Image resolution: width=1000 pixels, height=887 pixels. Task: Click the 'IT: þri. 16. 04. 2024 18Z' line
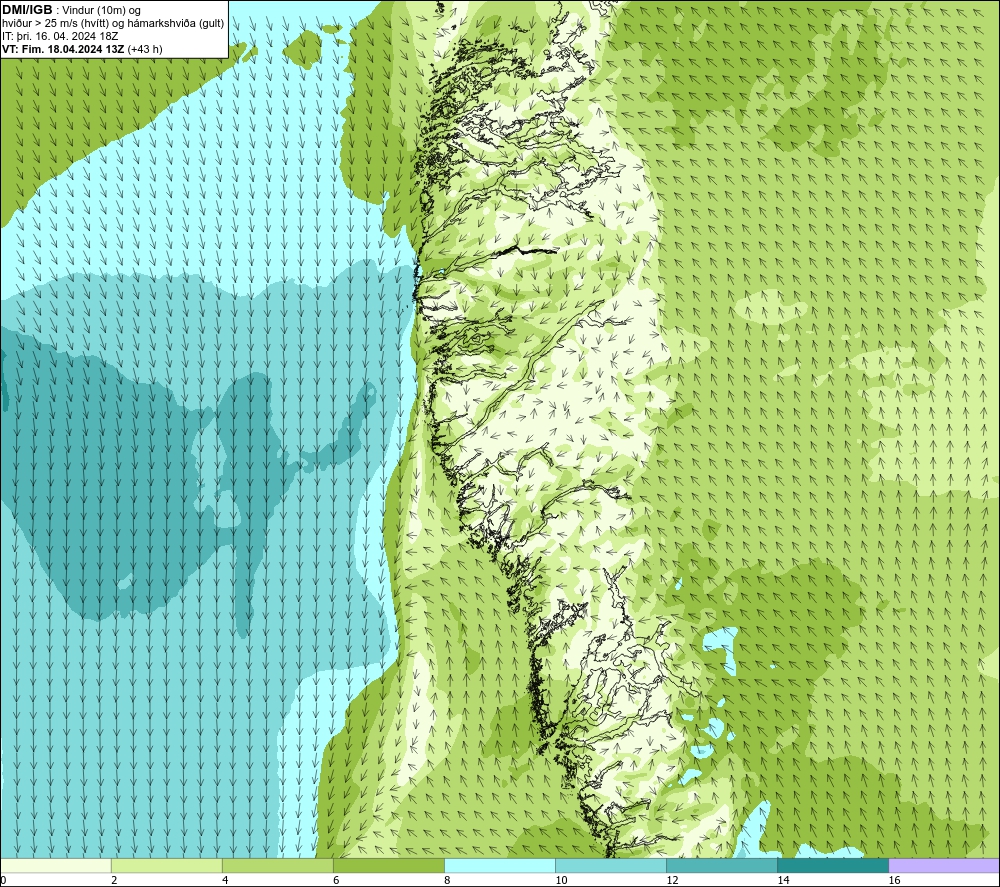61,36
